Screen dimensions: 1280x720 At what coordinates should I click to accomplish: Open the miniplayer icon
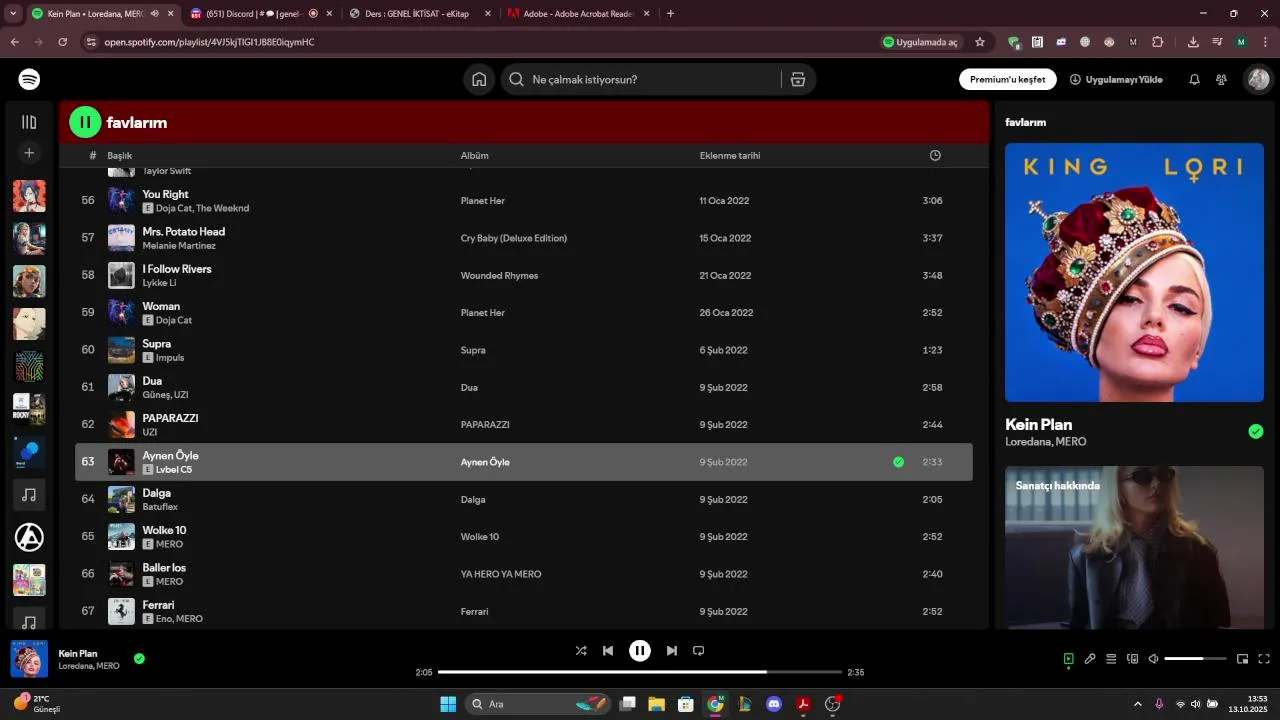tap(1242, 659)
